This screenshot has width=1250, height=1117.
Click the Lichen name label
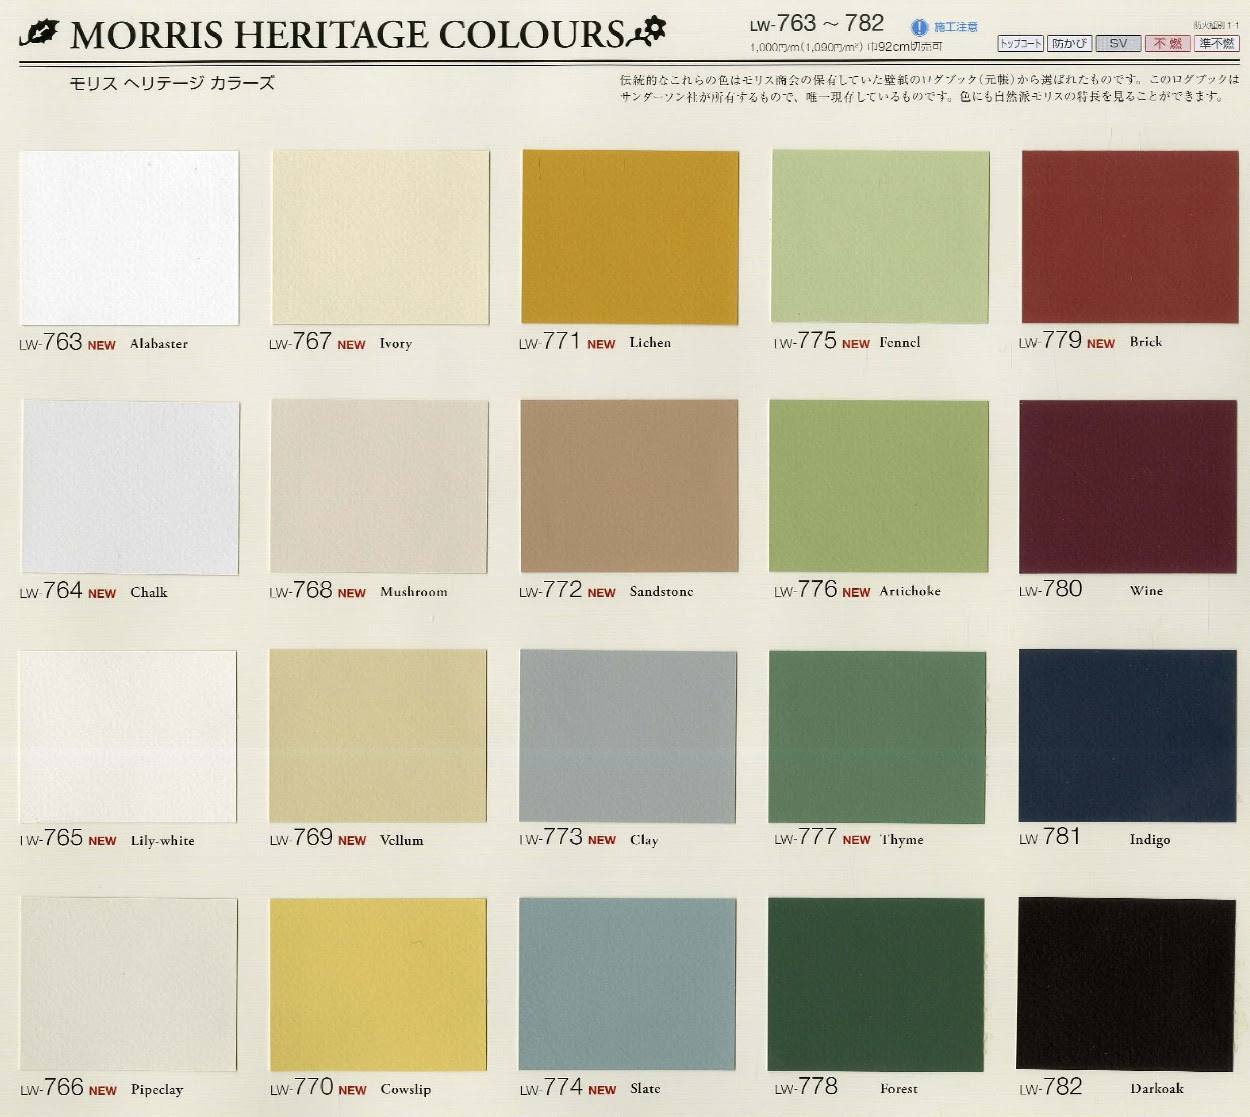650,343
